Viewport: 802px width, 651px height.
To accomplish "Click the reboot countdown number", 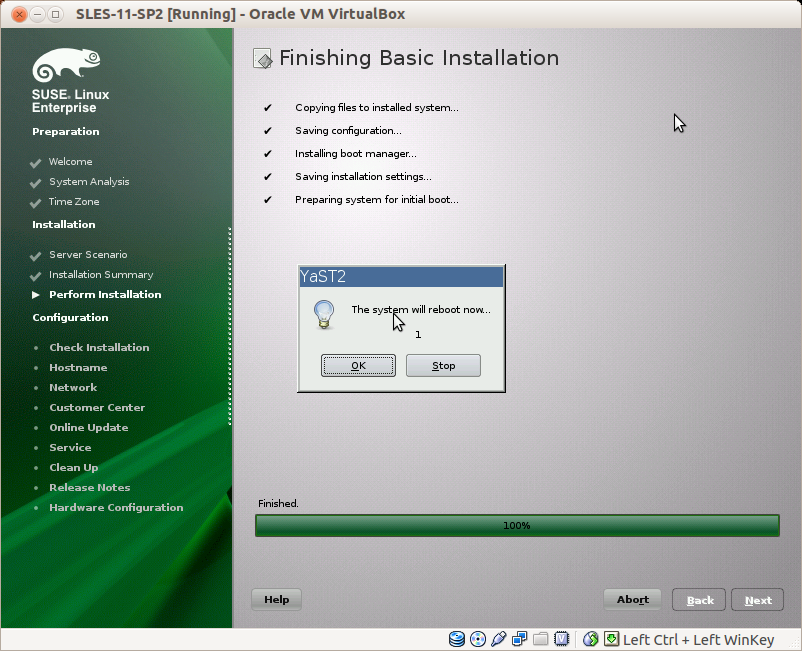I will [418, 334].
